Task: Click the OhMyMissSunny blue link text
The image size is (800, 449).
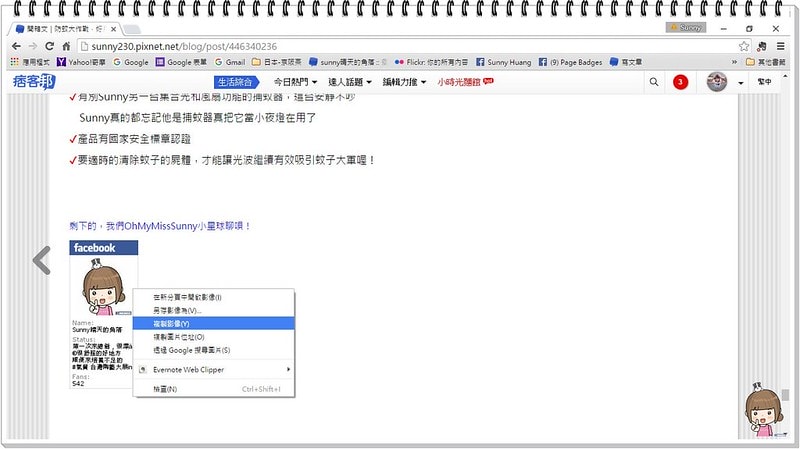Action: click(x=161, y=226)
